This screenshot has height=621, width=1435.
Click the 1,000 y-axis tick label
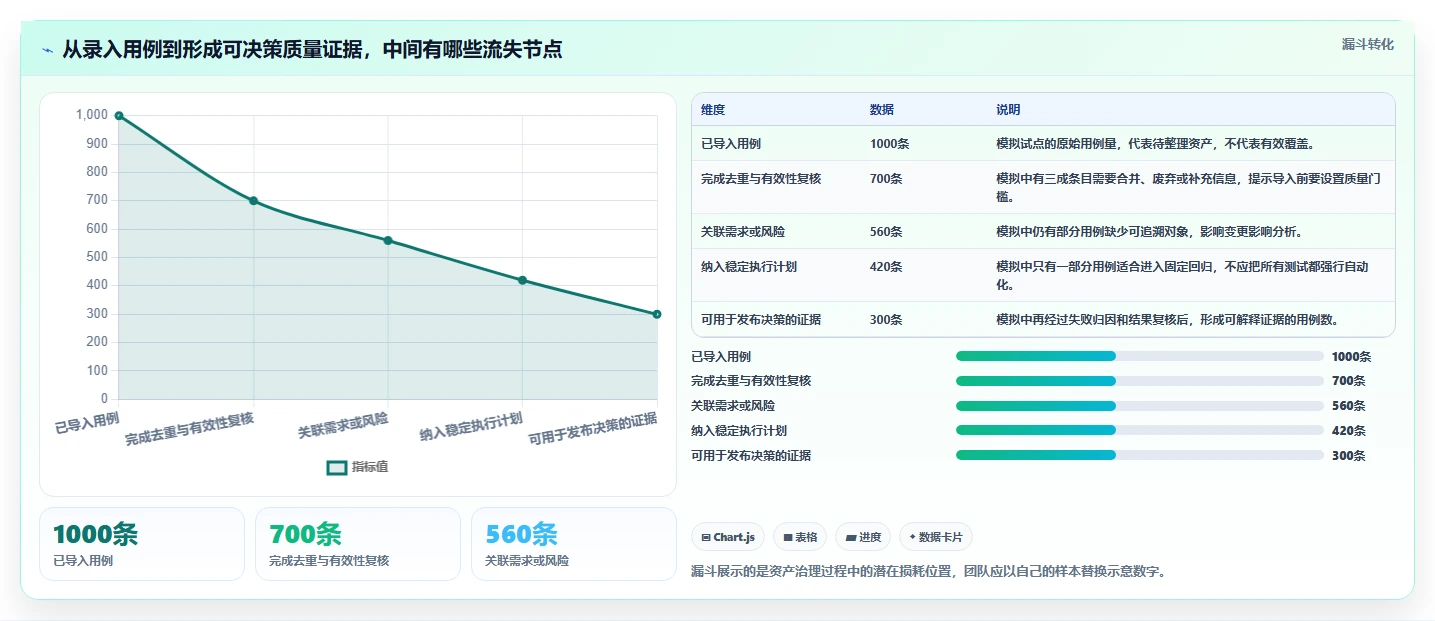(92, 115)
